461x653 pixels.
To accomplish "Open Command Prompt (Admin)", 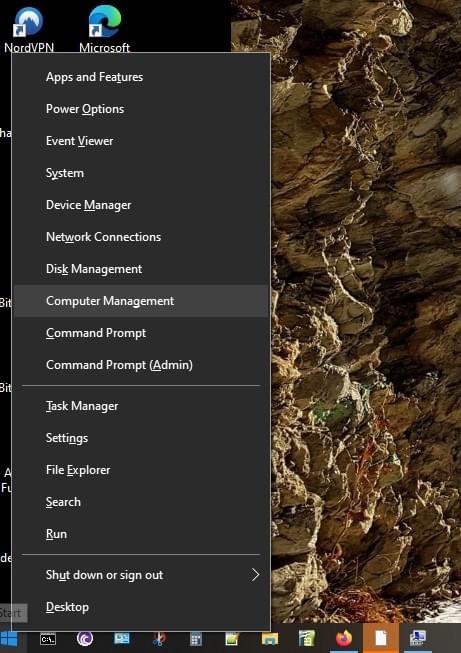I will [141, 365].
